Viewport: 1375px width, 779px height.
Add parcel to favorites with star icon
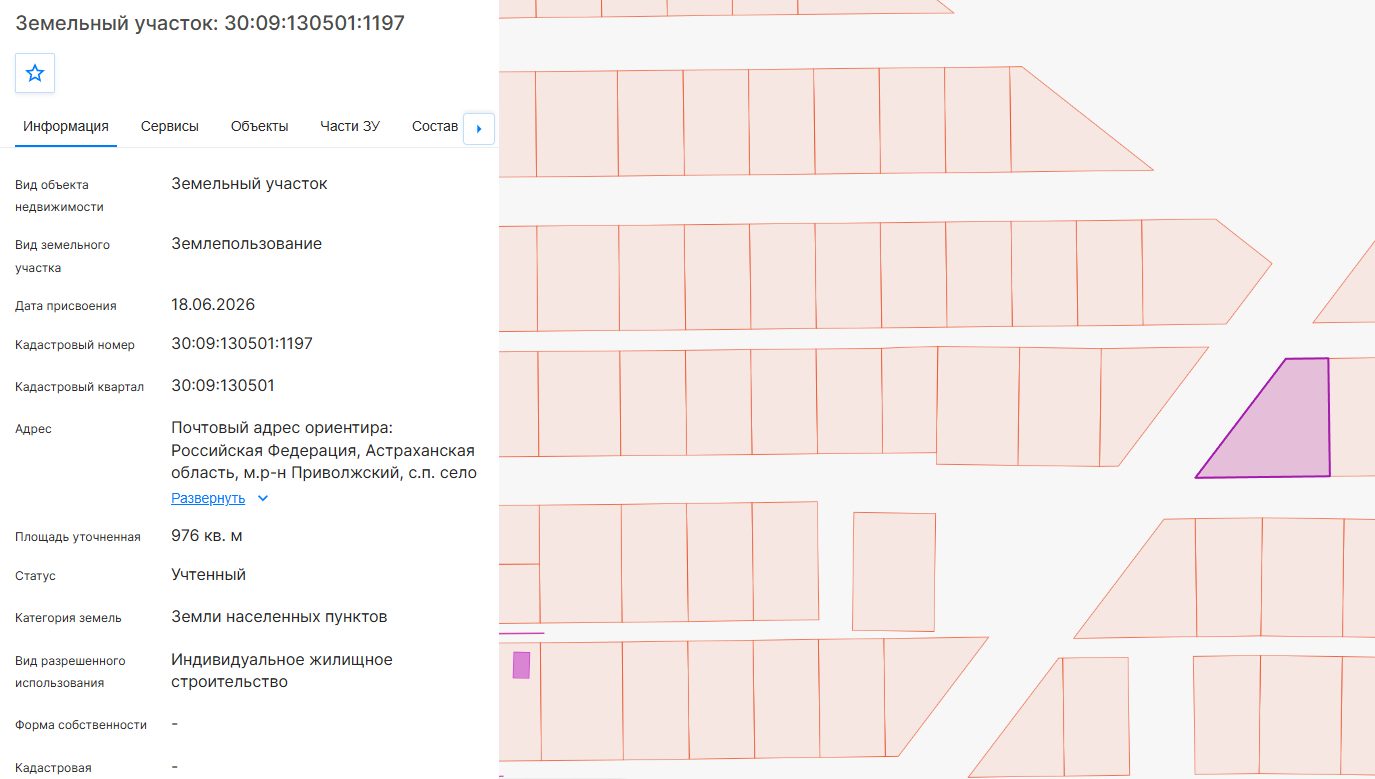click(35, 73)
